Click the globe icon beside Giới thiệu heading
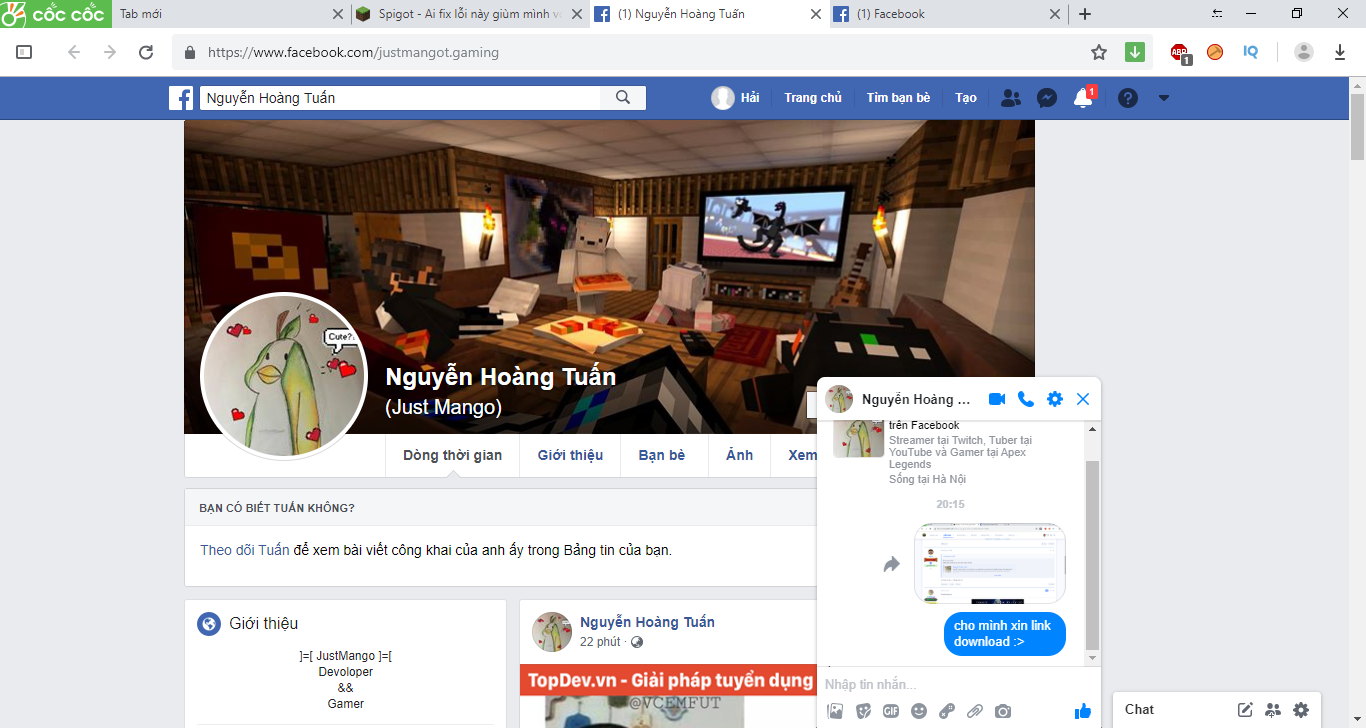 tap(209, 624)
